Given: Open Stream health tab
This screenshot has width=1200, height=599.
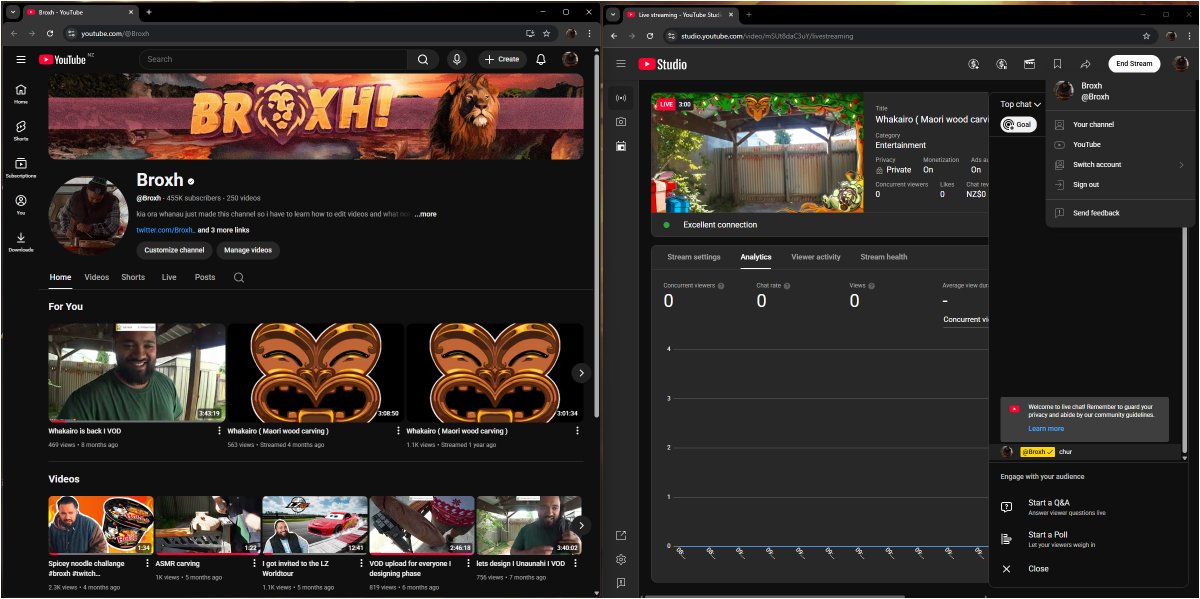Looking at the screenshot, I should [x=884, y=257].
